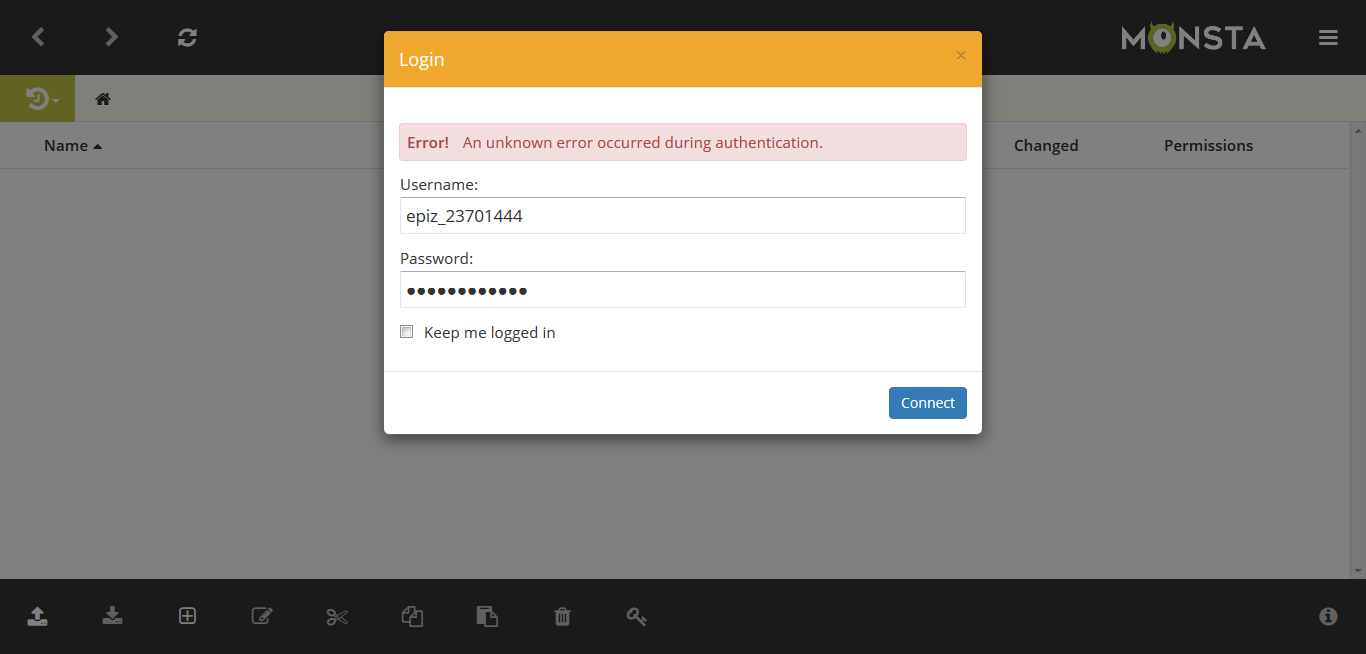The height and width of the screenshot is (654, 1366).
Task: Show the info circle icon
Action: 1328,616
